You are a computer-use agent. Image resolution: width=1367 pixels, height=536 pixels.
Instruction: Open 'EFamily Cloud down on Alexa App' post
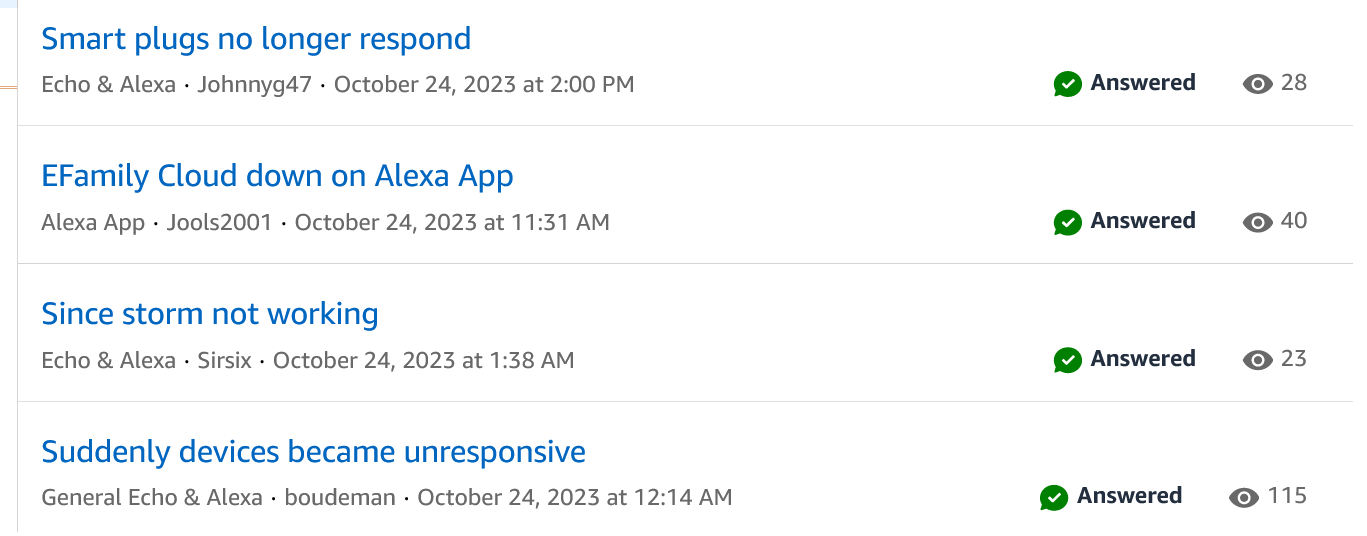click(277, 177)
